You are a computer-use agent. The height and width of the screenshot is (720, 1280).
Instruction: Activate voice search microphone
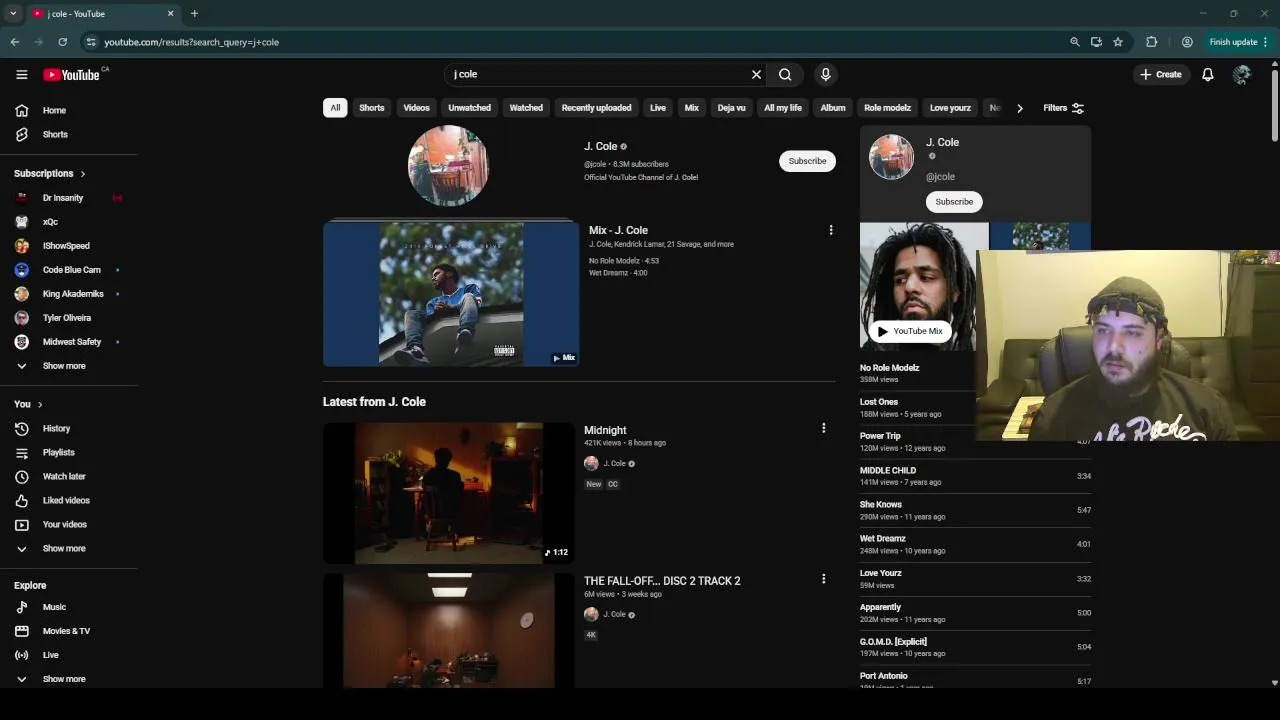point(825,74)
